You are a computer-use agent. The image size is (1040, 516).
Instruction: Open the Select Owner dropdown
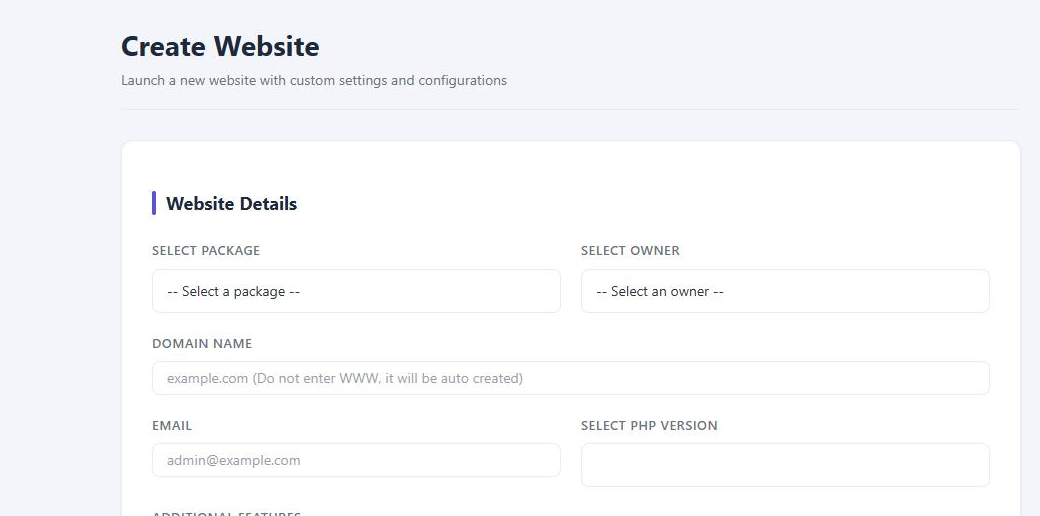(785, 291)
